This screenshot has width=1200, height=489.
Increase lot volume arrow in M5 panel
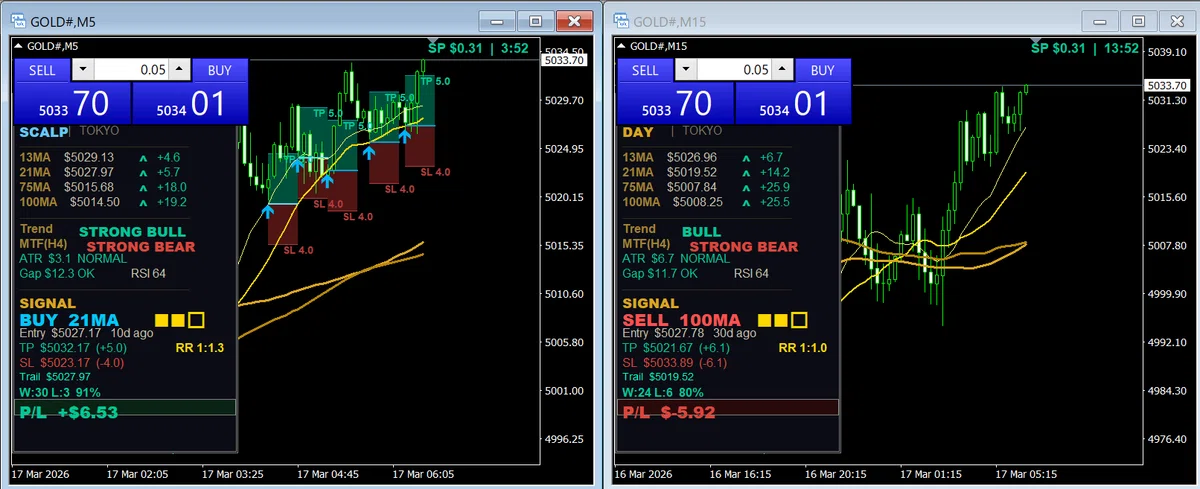click(x=179, y=70)
